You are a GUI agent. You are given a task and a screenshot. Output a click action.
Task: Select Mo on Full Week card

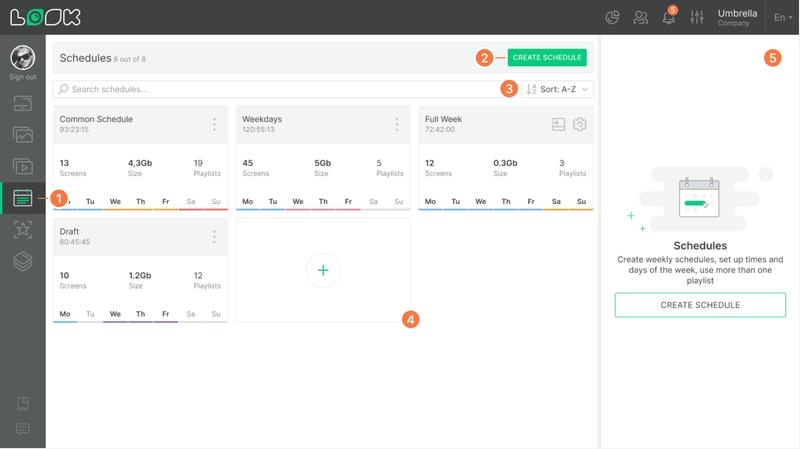(430, 202)
